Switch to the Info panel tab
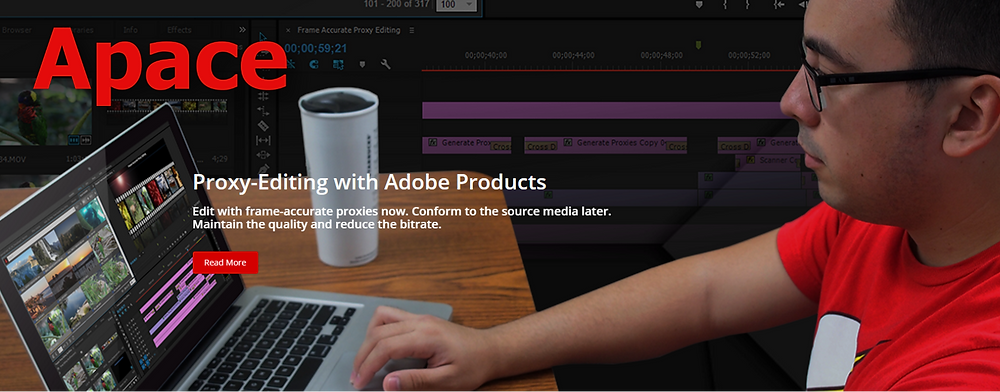The image size is (1000, 392). click(x=130, y=30)
